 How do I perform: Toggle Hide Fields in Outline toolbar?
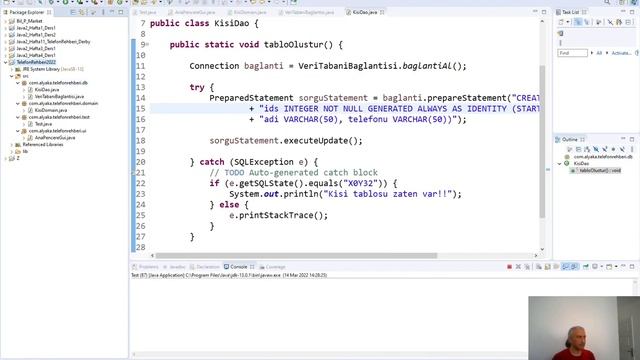(x=596, y=149)
